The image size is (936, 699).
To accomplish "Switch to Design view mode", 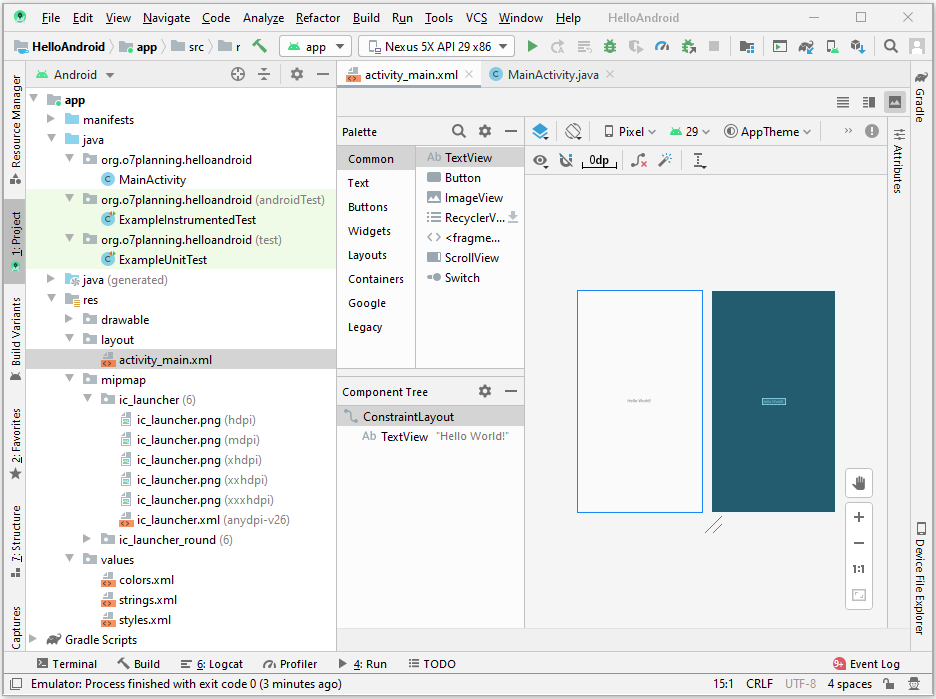I will pos(895,102).
